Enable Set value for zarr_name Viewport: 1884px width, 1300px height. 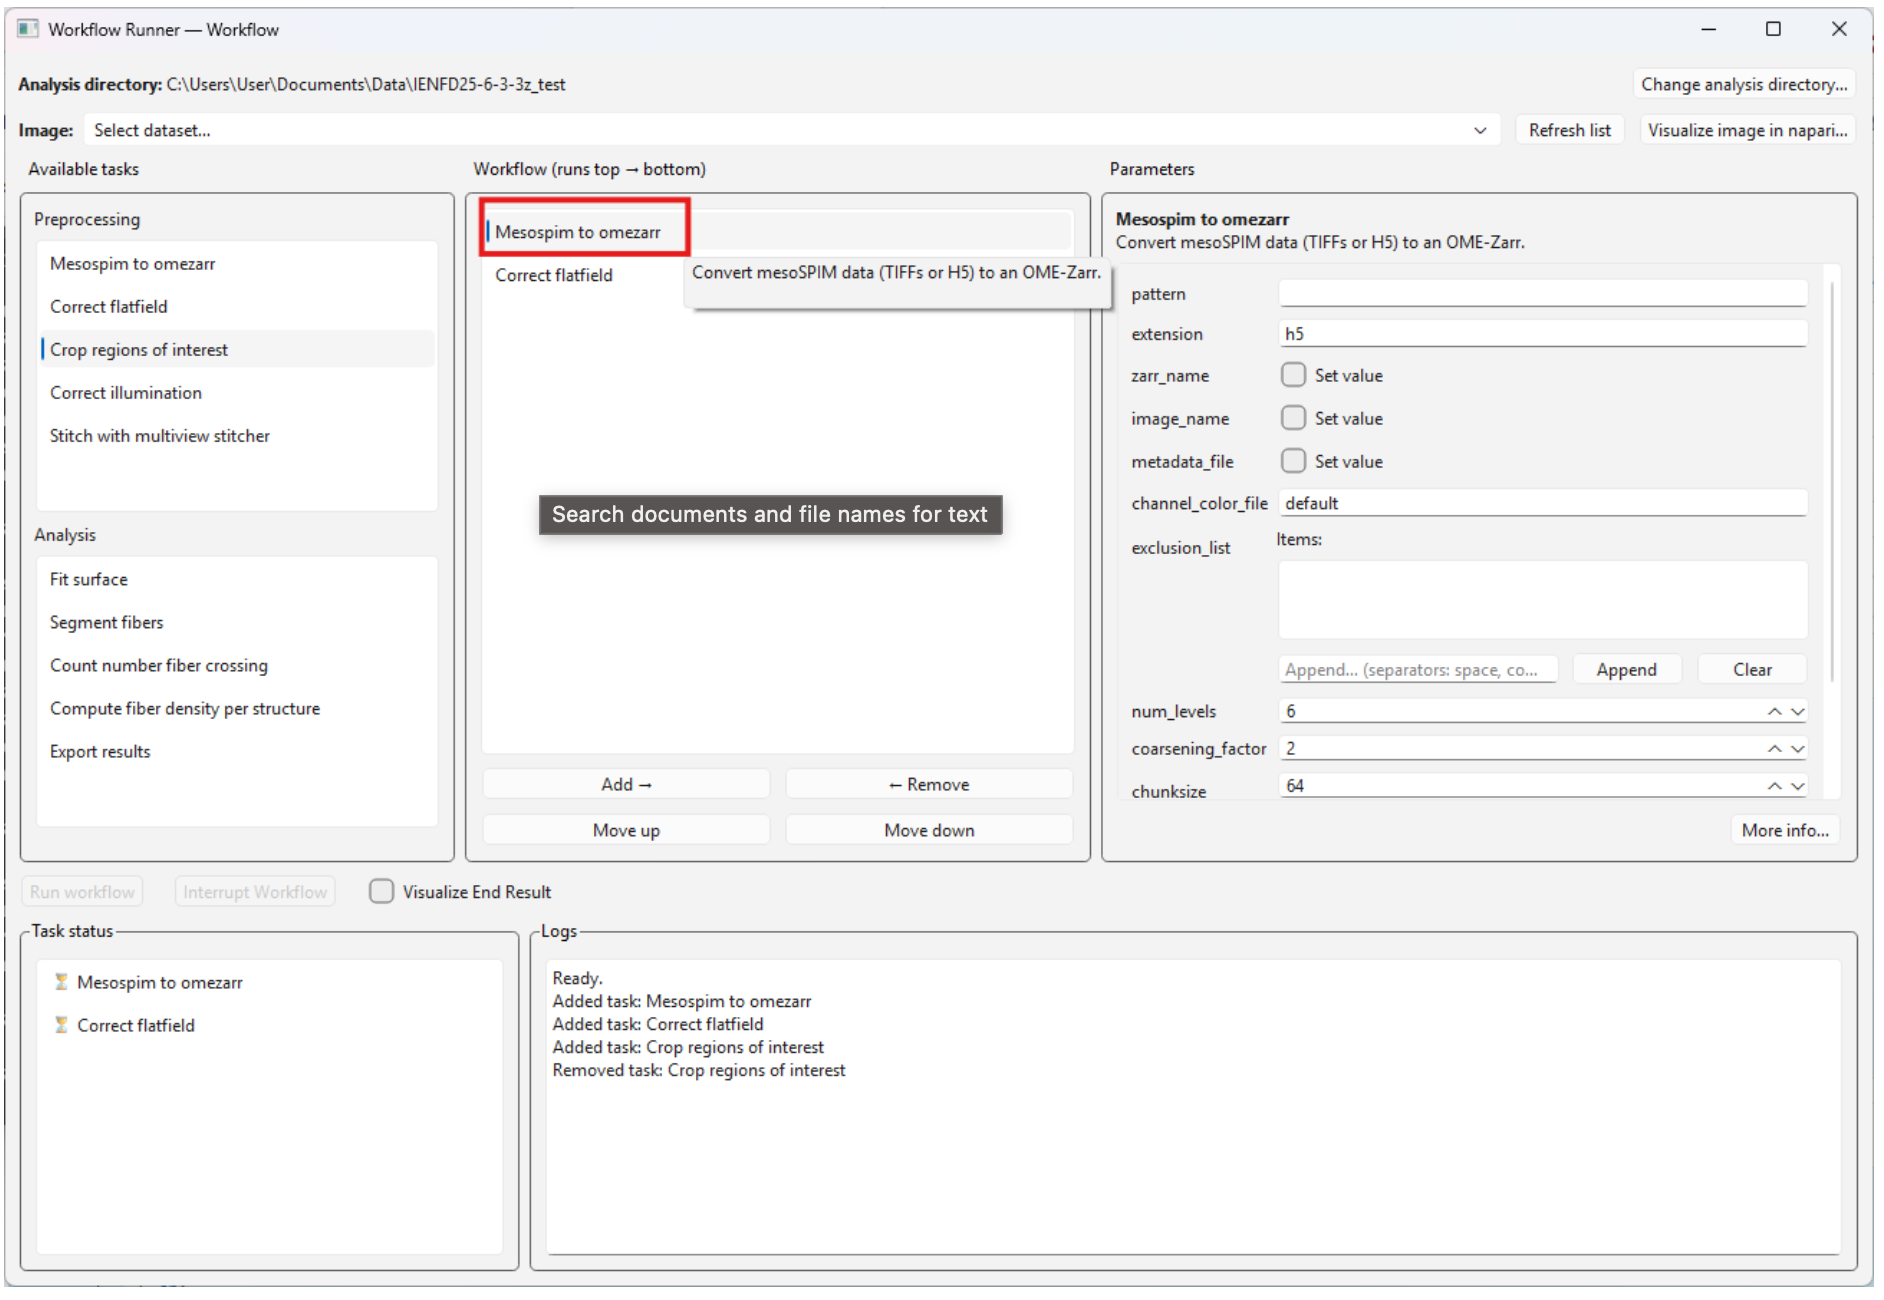coord(1294,375)
